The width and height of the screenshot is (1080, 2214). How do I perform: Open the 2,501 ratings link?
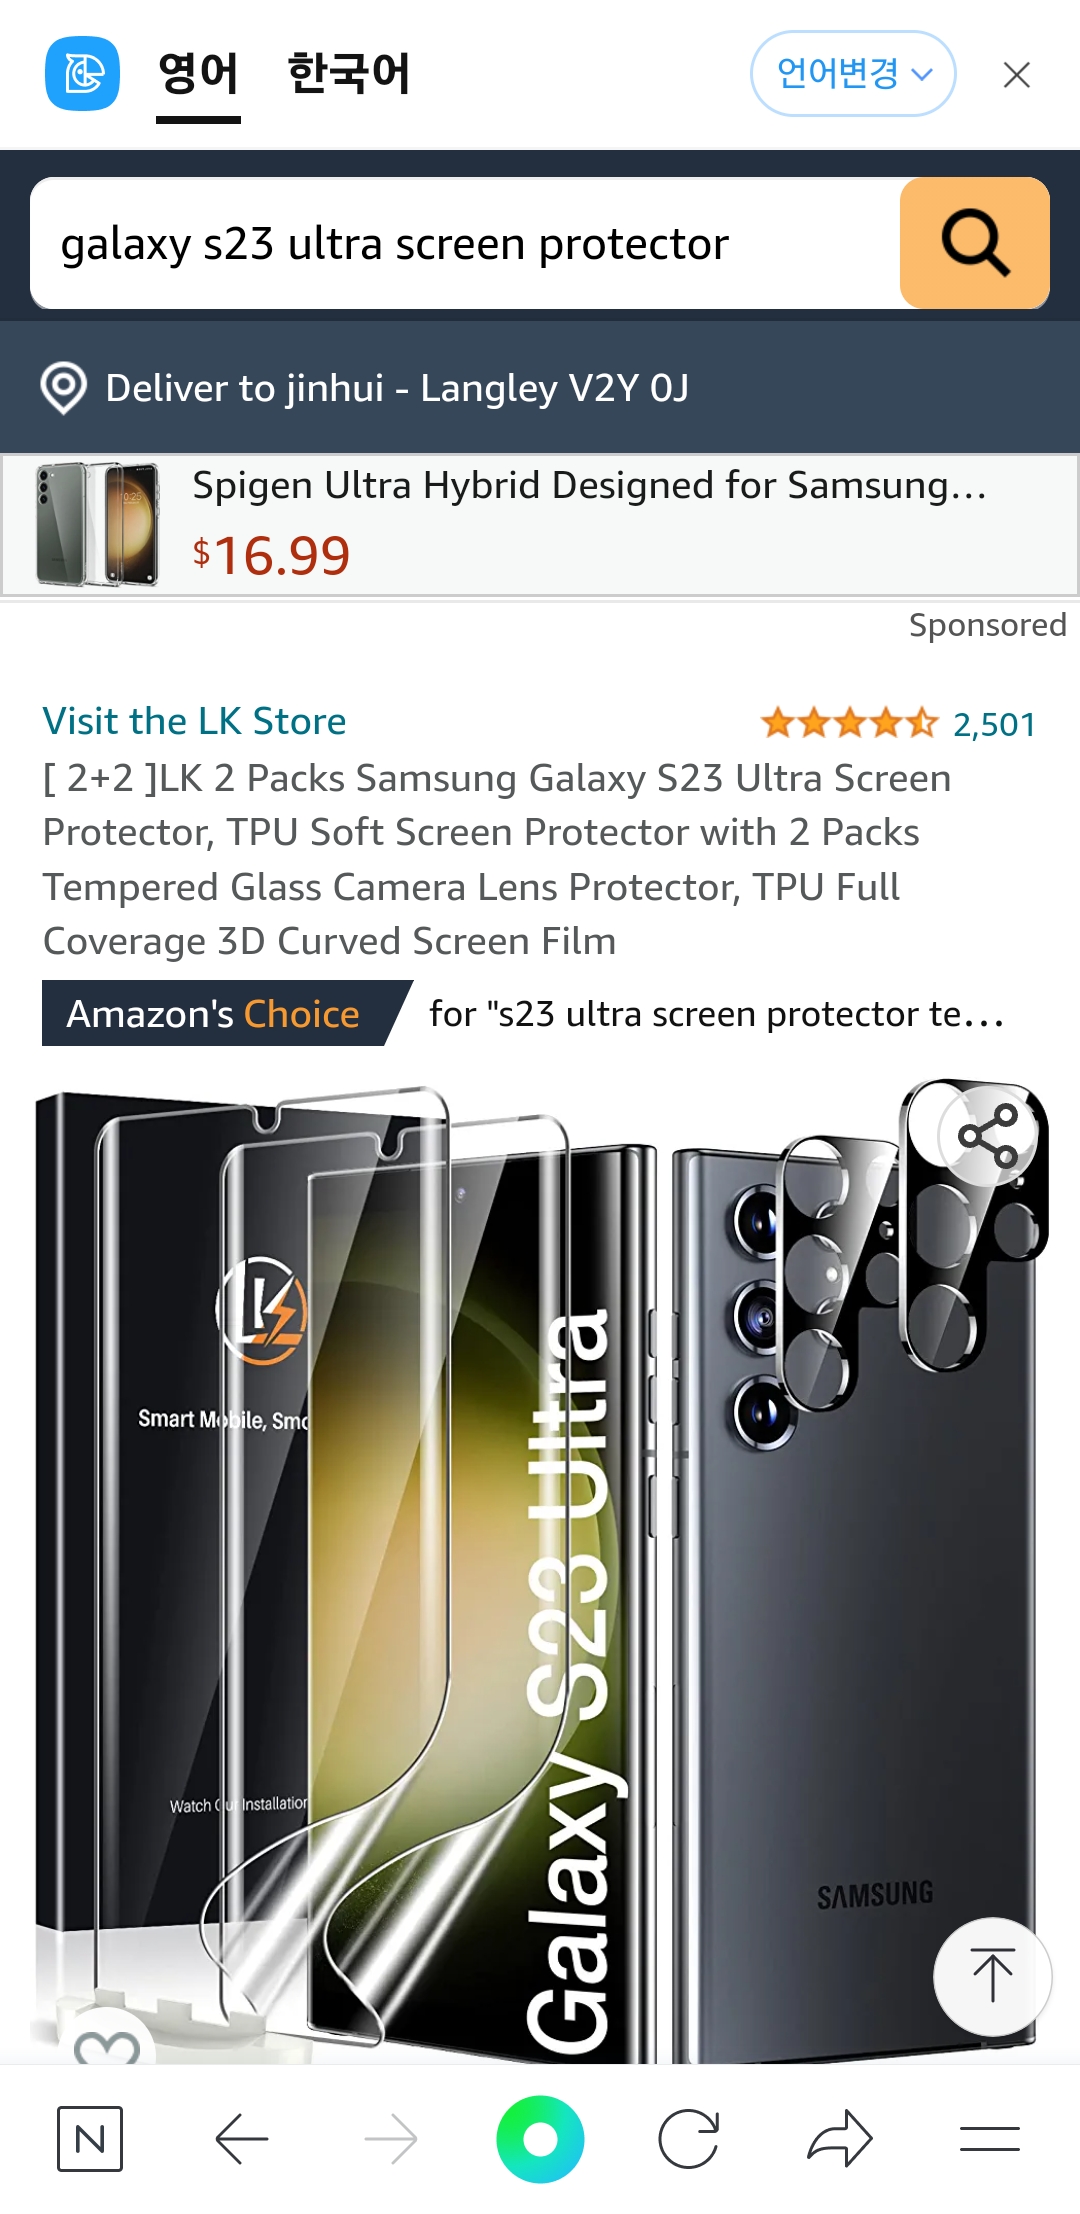coord(994,724)
